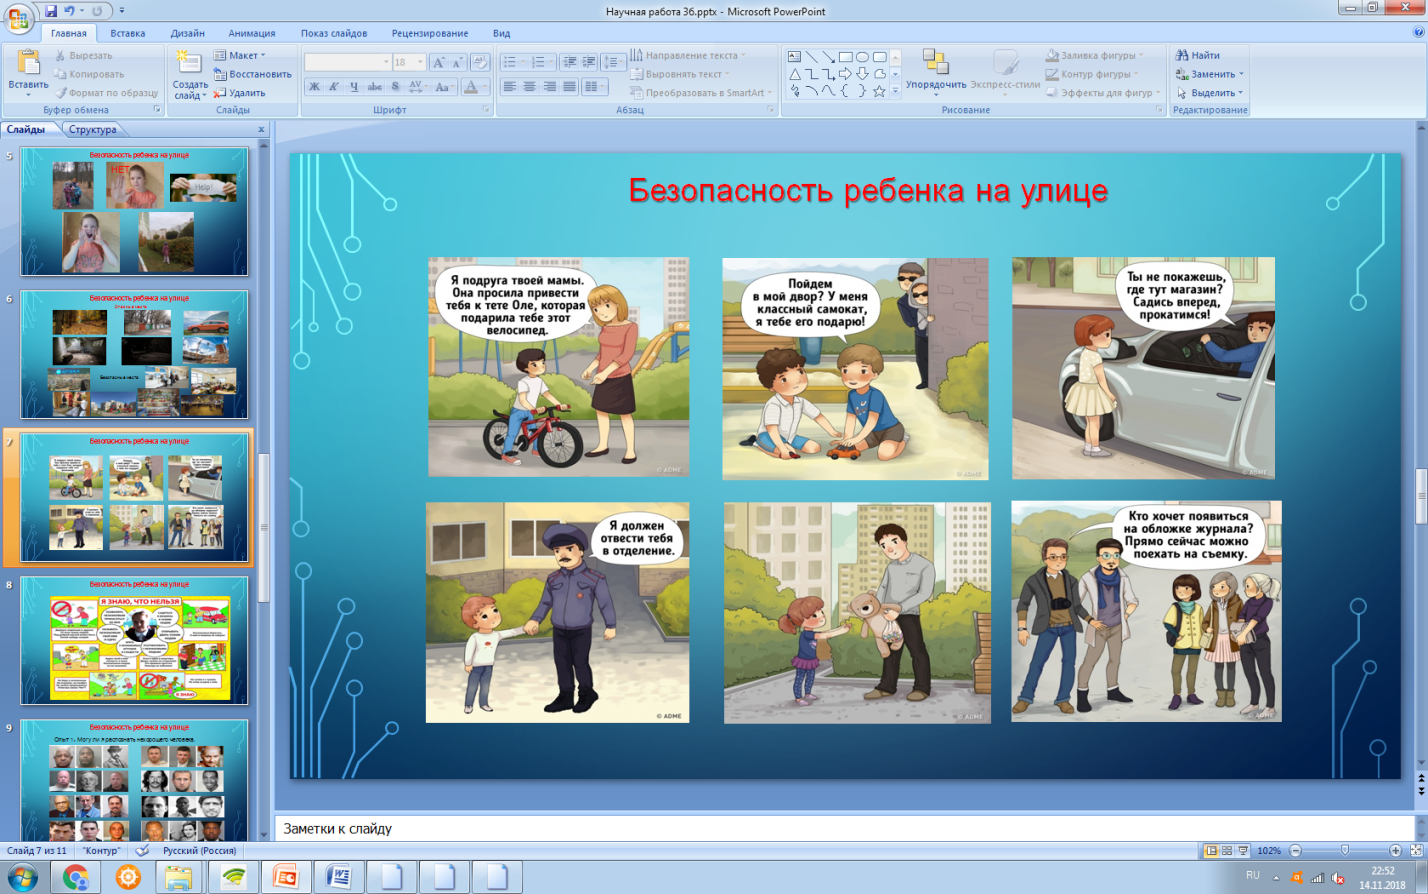Open Google Chrome from the taskbar

[75, 877]
